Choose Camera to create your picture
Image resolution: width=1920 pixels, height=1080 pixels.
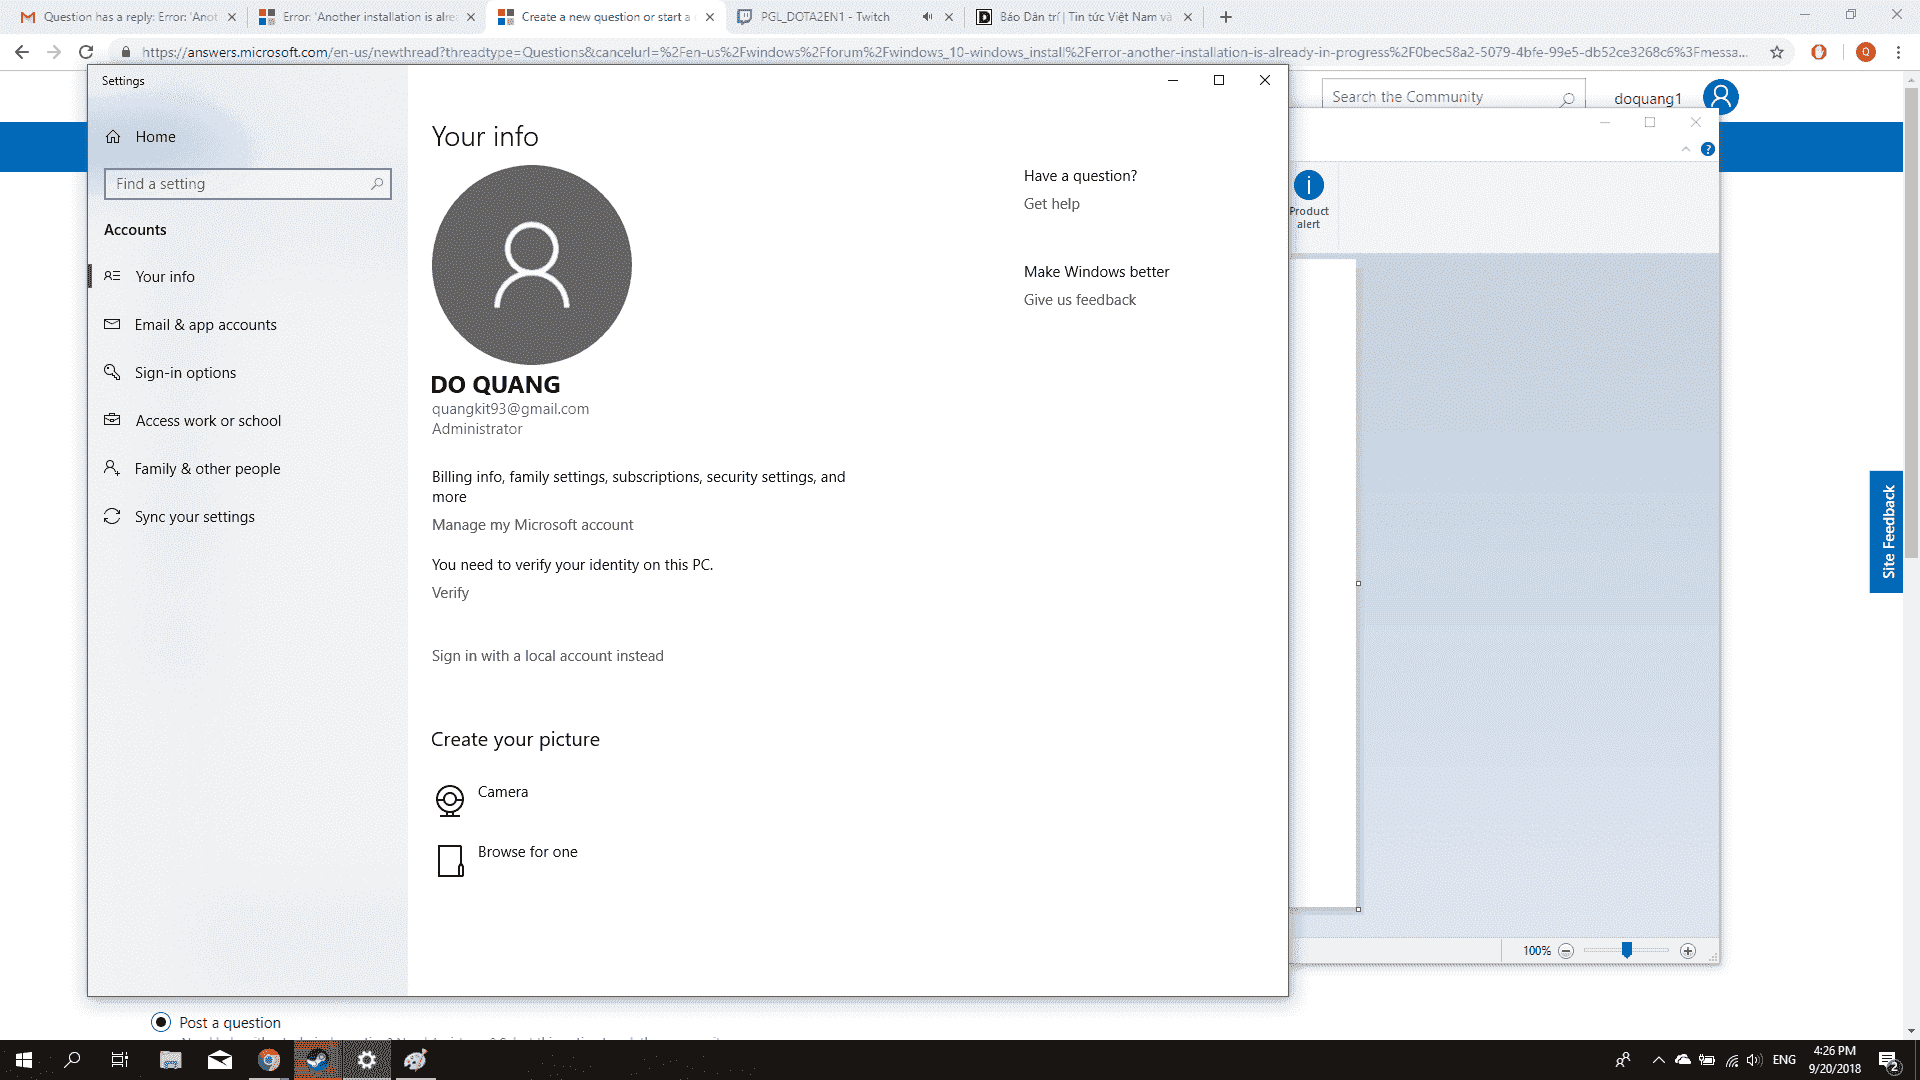click(x=481, y=800)
